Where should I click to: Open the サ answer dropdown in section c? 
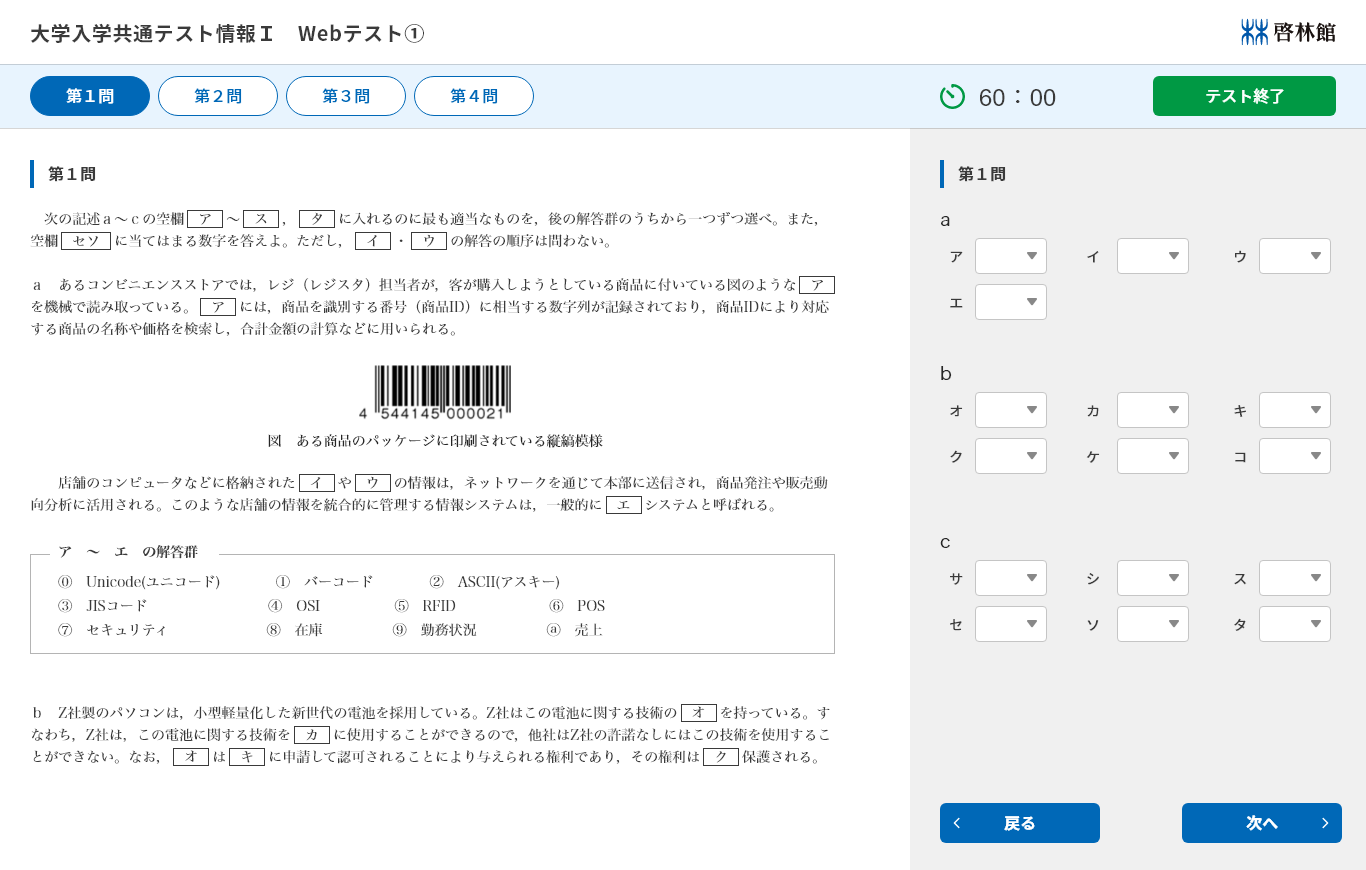(x=1010, y=578)
